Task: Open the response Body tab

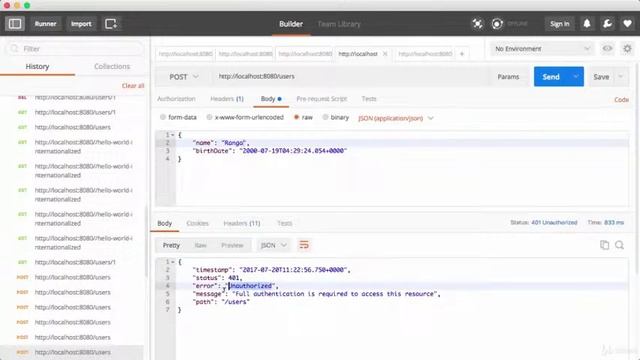Action: 164,223
